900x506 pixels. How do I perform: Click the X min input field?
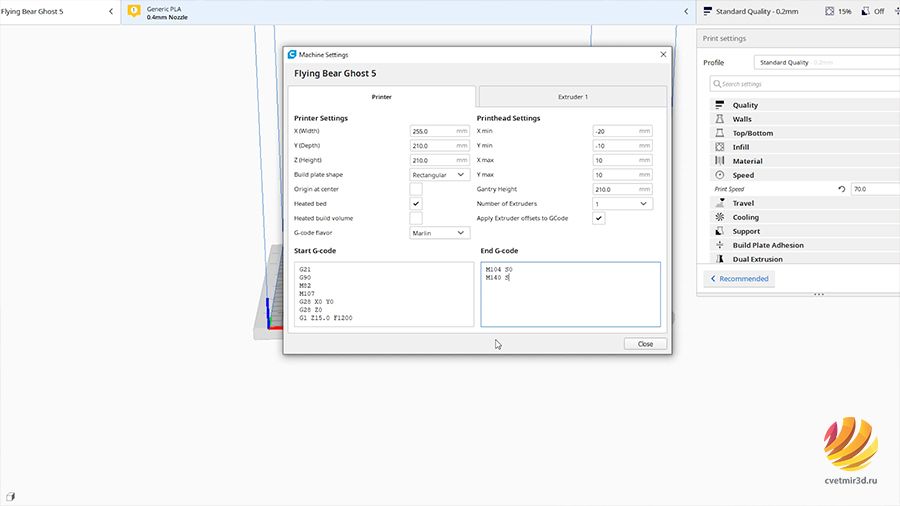tap(622, 131)
